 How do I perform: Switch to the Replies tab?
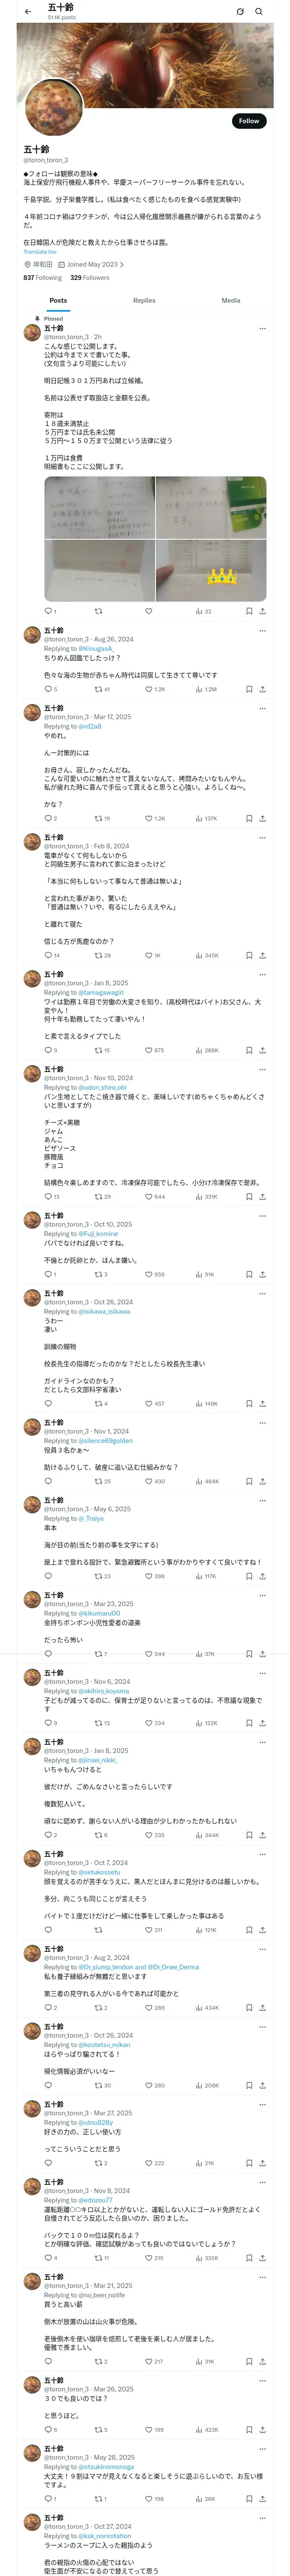coord(144,300)
